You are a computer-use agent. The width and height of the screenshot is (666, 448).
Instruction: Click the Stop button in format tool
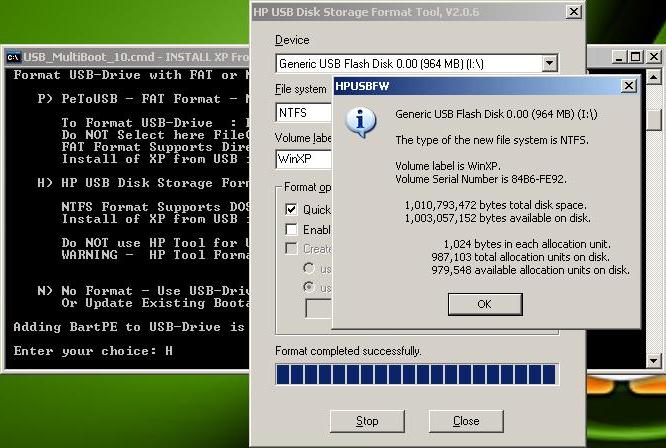(x=367, y=421)
